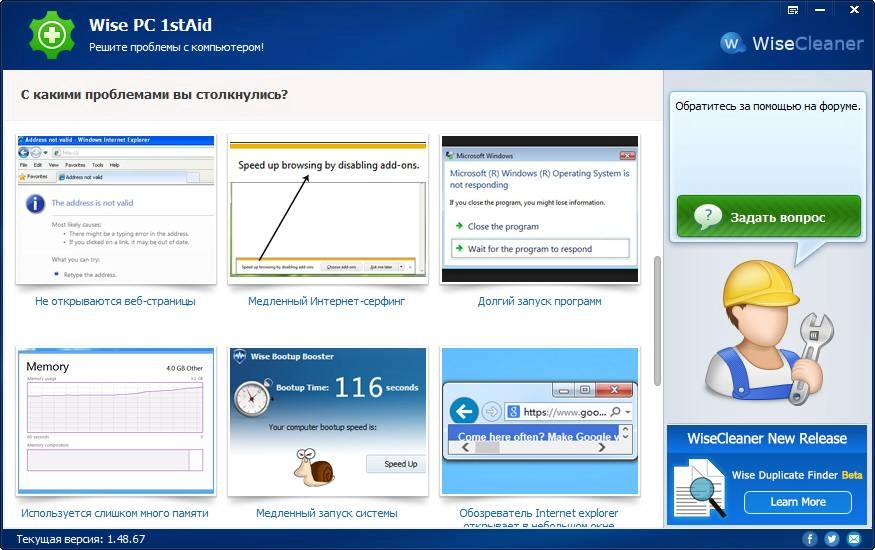Click the 'WiseCleaner New Release' heading

point(767,438)
